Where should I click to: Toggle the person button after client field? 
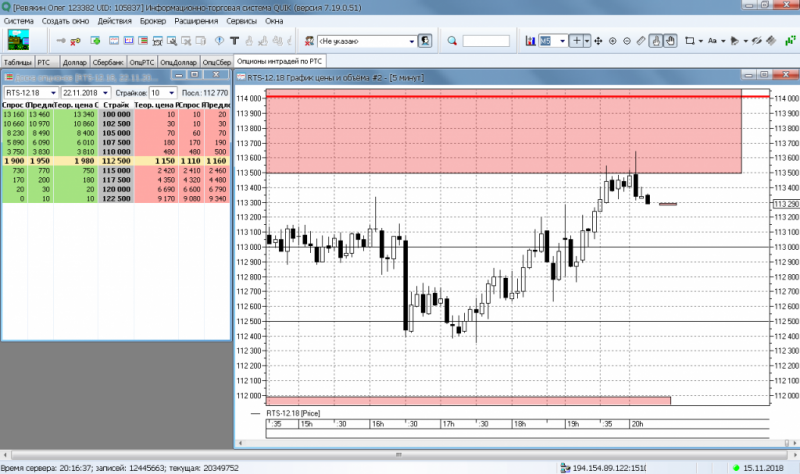click(x=425, y=41)
